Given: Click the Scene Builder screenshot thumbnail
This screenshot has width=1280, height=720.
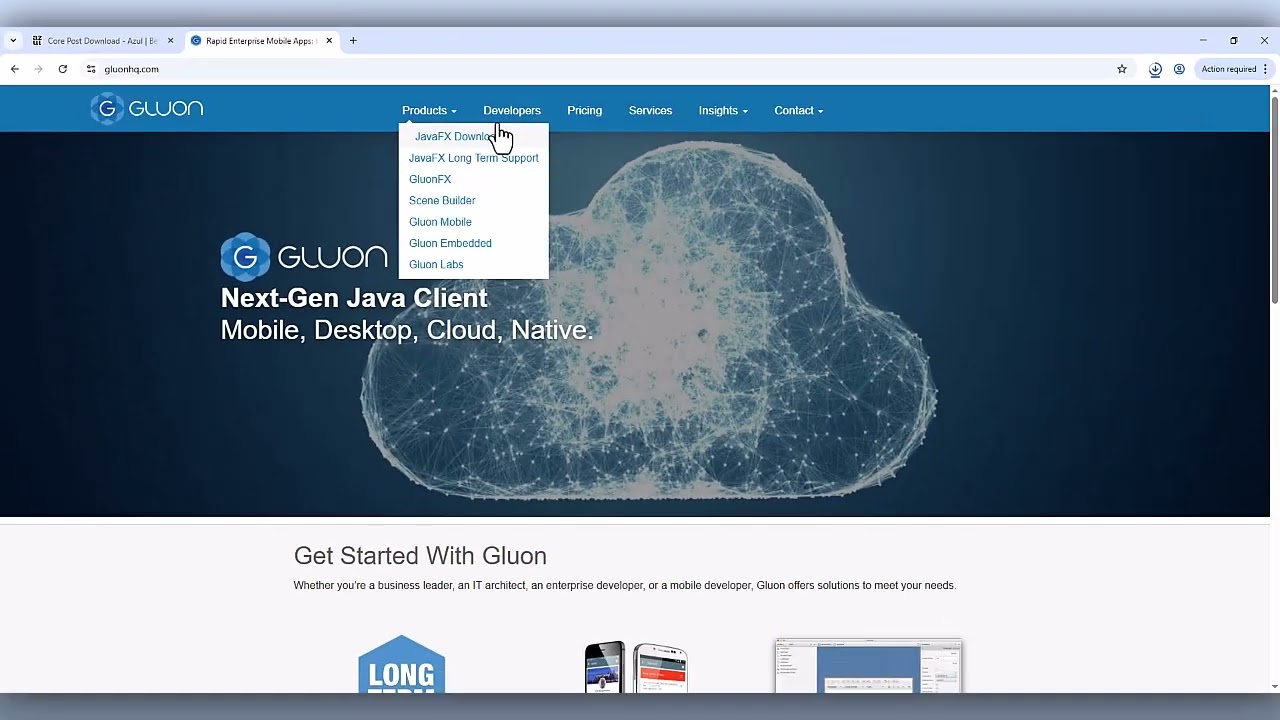Looking at the screenshot, I should tap(868, 665).
